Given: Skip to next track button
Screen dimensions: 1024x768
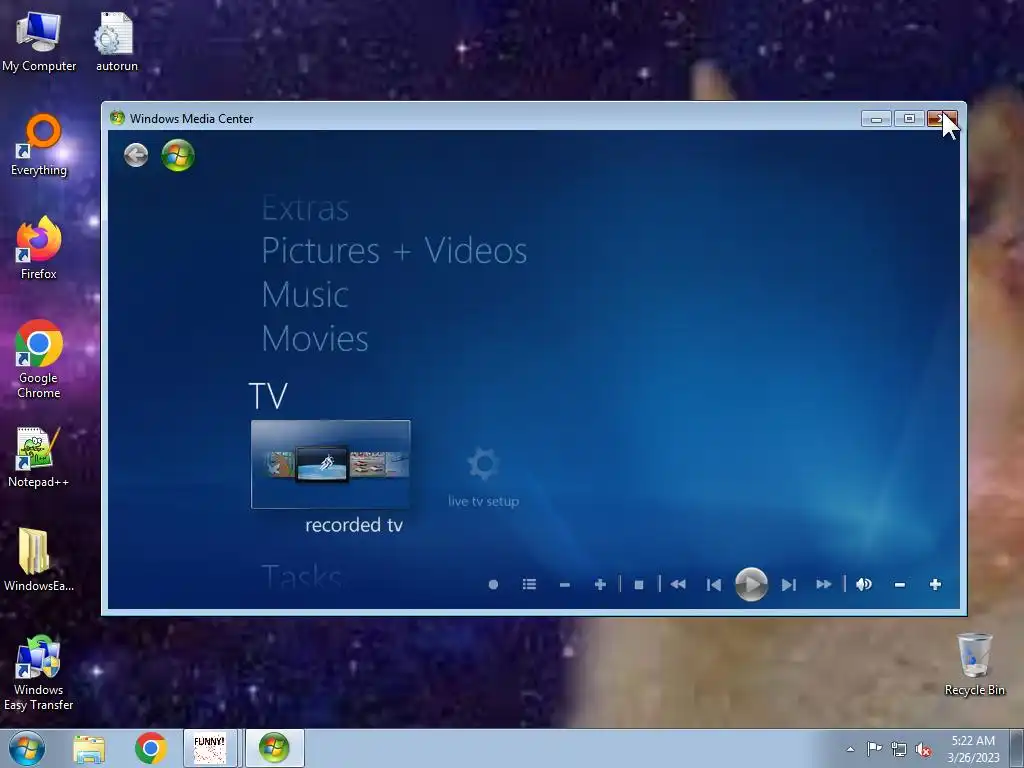Looking at the screenshot, I should (789, 585).
